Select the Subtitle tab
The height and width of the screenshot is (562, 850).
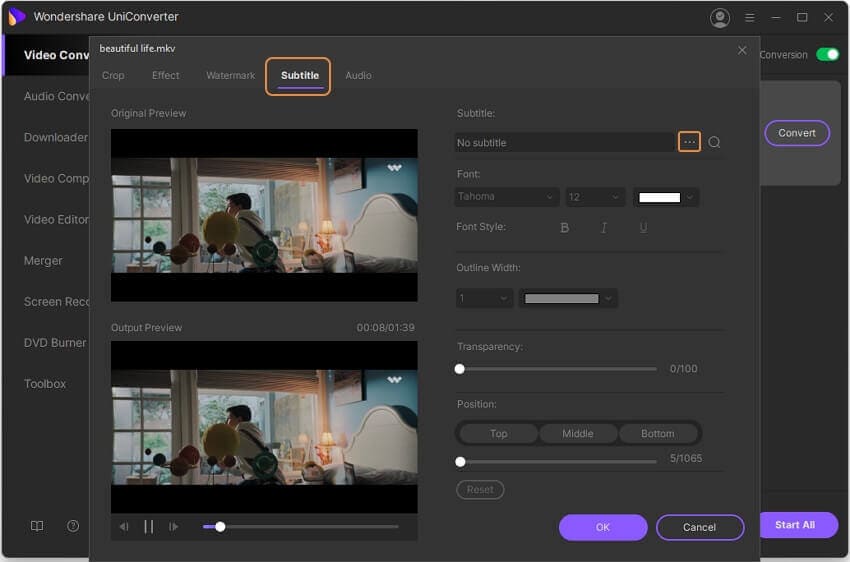click(300, 75)
